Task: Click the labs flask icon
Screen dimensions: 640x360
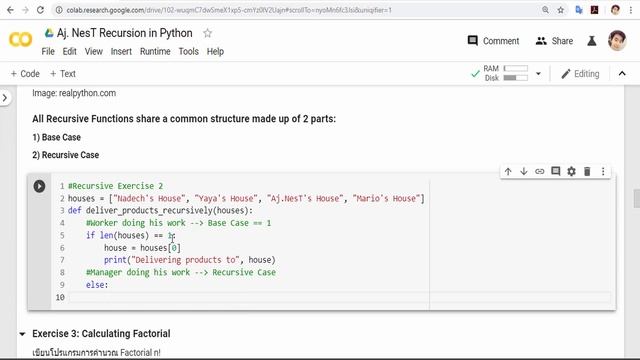Action: point(591,41)
